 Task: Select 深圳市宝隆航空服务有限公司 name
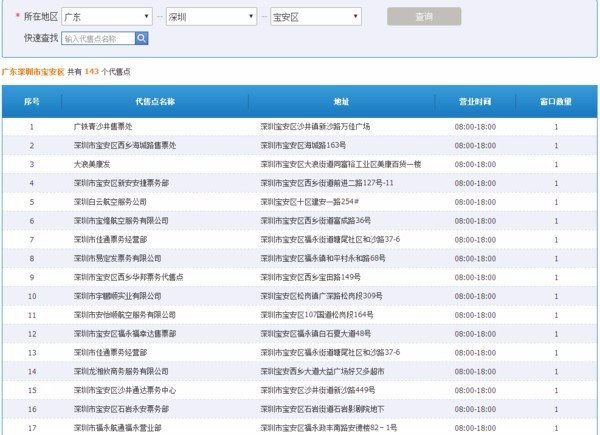point(121,221)
